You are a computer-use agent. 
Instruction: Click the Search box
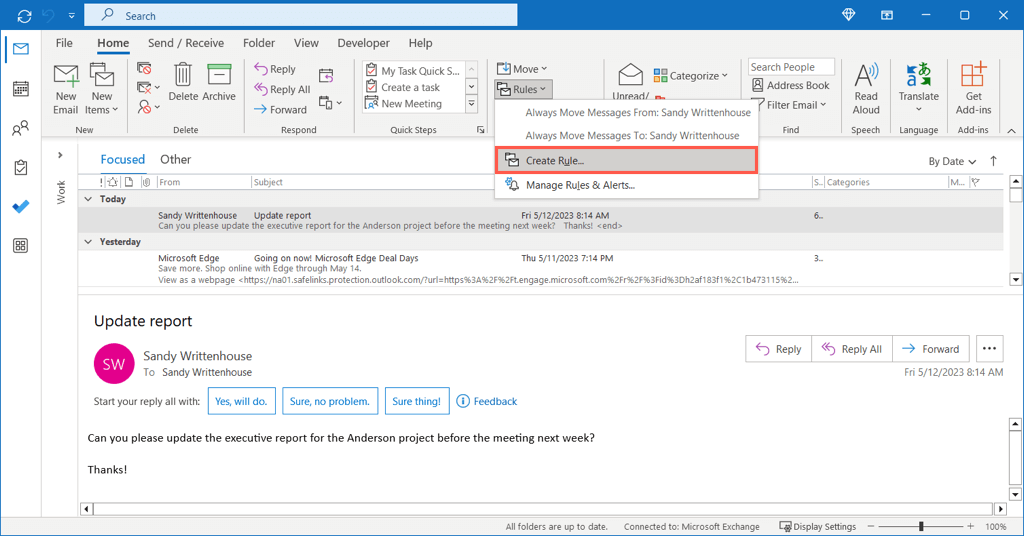[x=301, y=16]
